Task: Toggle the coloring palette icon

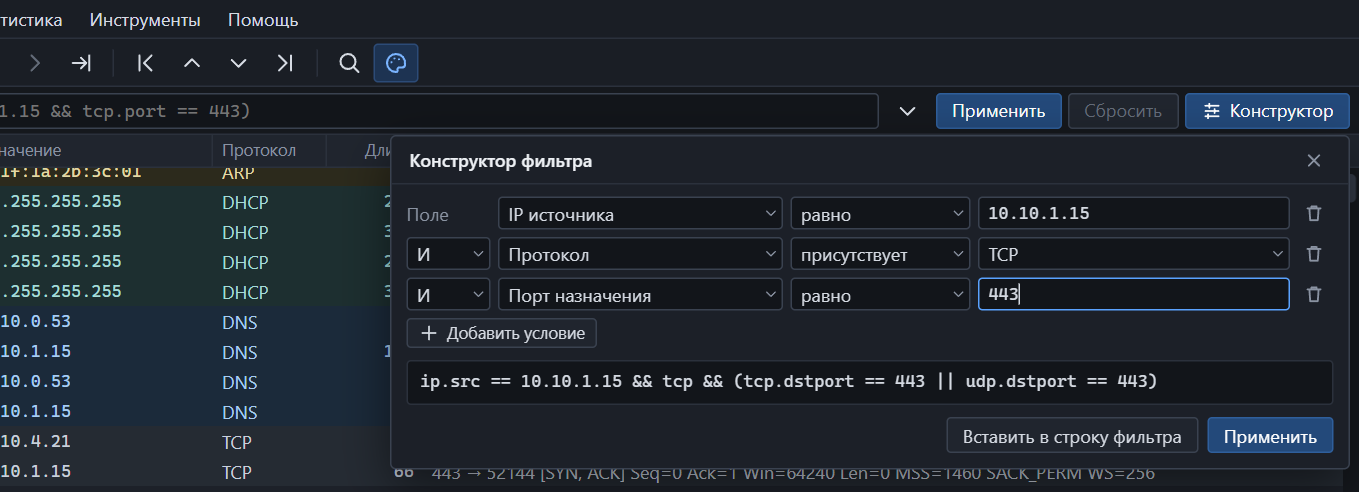Action: (x=396, y=63)
